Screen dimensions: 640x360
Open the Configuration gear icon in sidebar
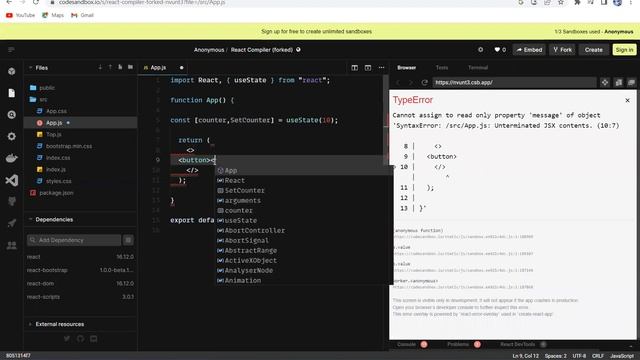(11, 136)
